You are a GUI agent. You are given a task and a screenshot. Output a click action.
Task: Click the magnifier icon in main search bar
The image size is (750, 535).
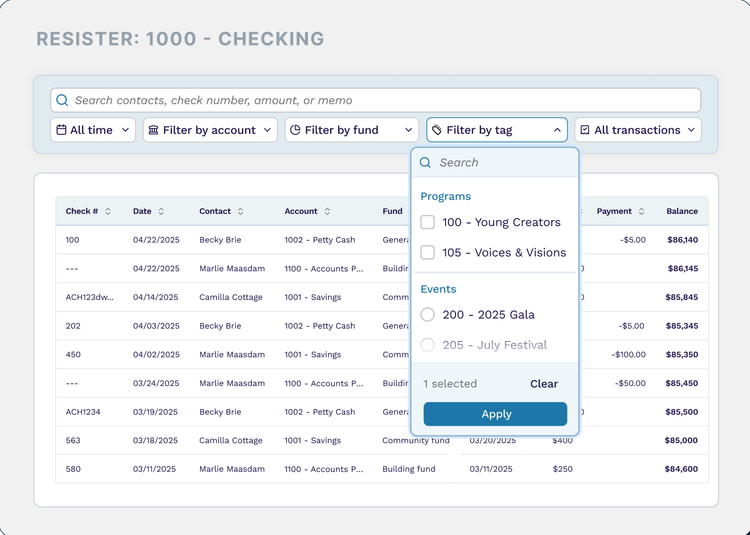tap(62, 101)
